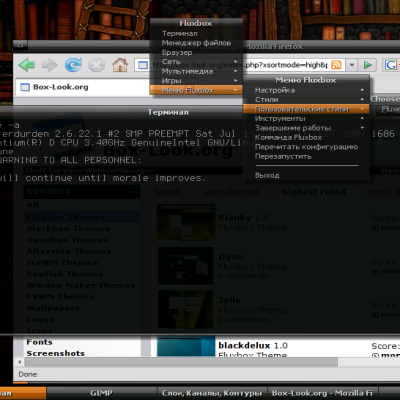This screenshot has height=400, width=400.
Task: Open the Logos category link
Action: (40, 319)
